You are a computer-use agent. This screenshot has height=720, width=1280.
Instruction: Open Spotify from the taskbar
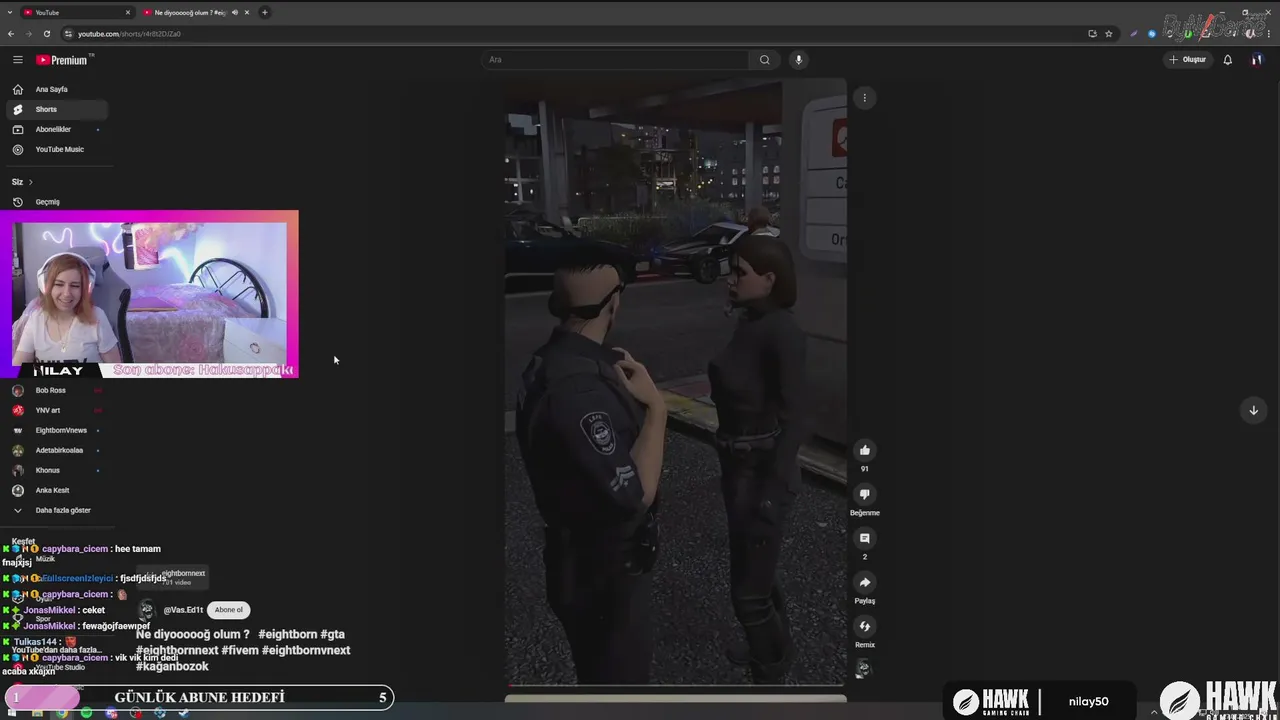click(x=86, y=713)
